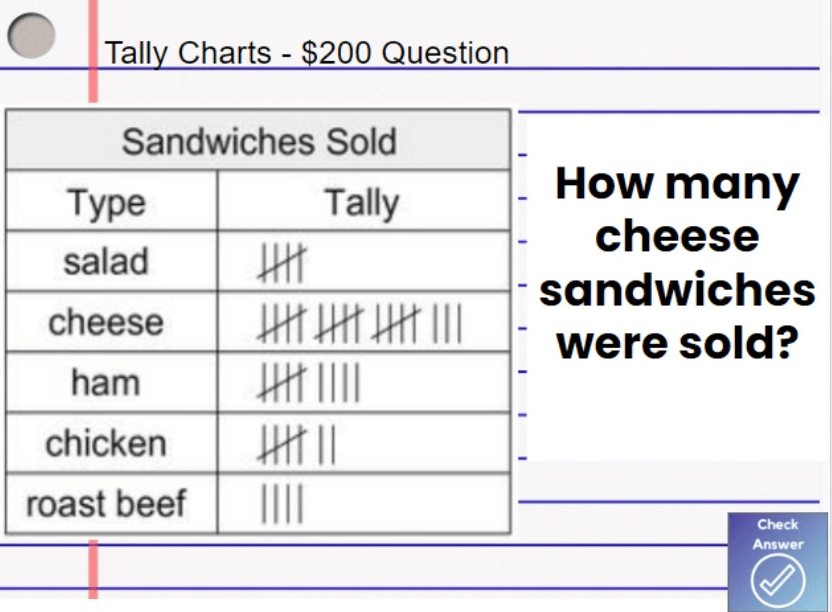Click the checkmark circle icon

(x=778, y=581)
